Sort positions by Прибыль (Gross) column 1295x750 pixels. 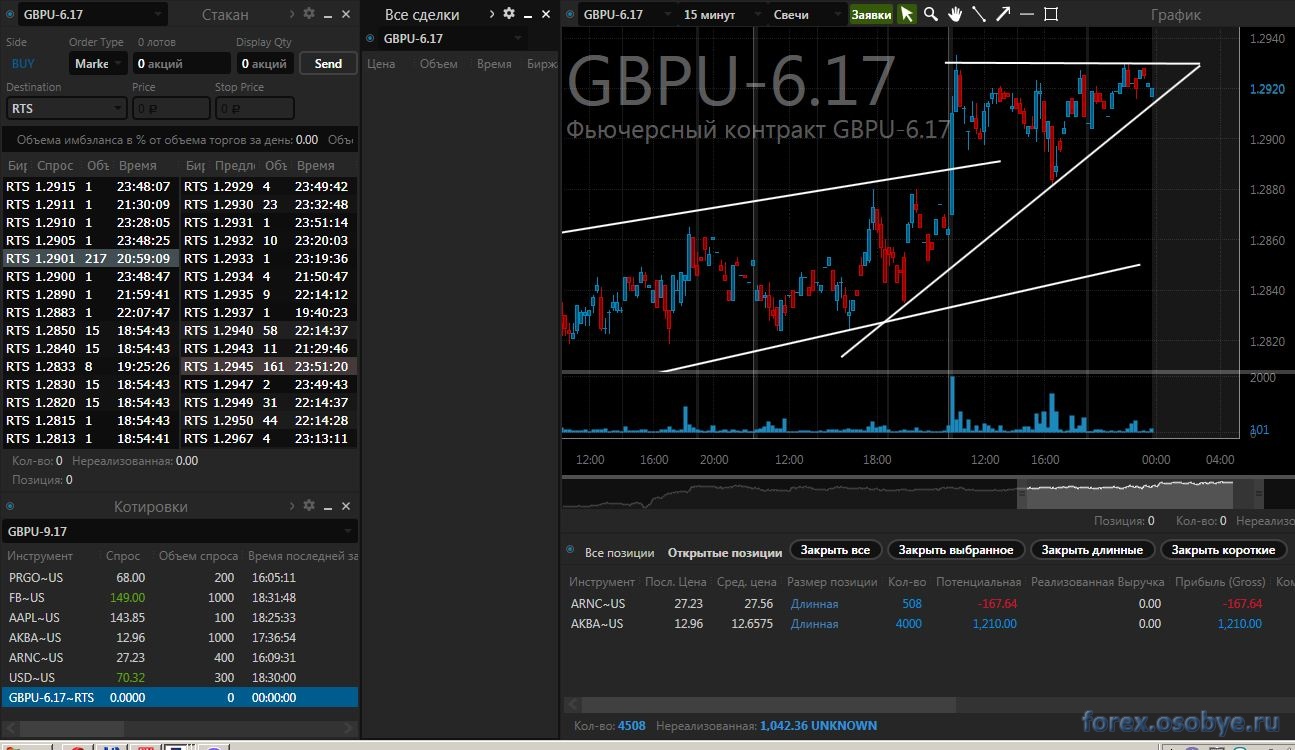point(1219,581)
